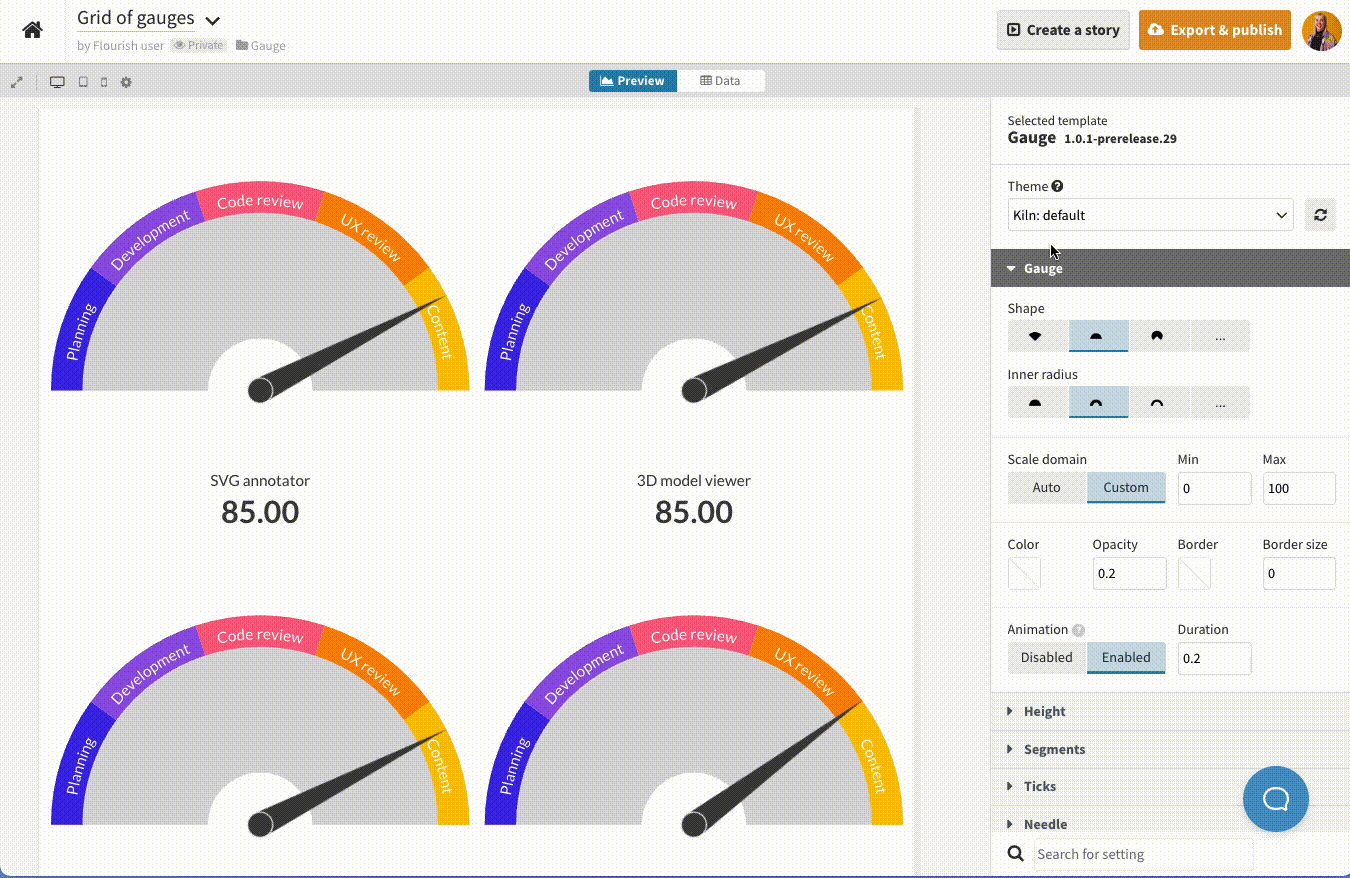Select the smallest inner radius option
This screenshot has height=878, width=1350.
1038,401
